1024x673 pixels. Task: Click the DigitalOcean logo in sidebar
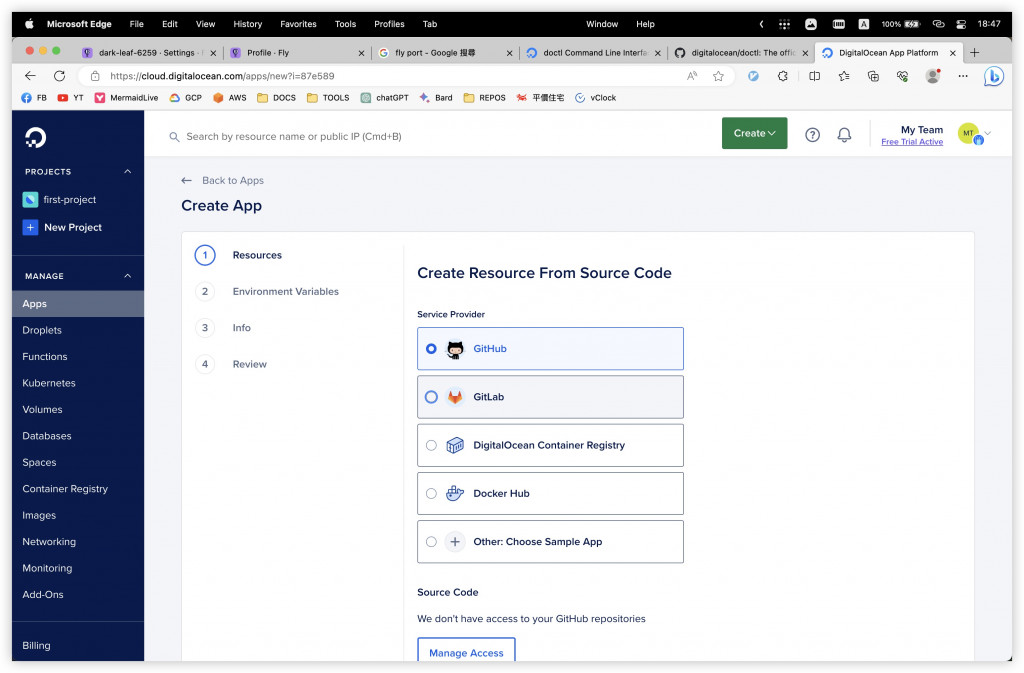click(35, 138)
